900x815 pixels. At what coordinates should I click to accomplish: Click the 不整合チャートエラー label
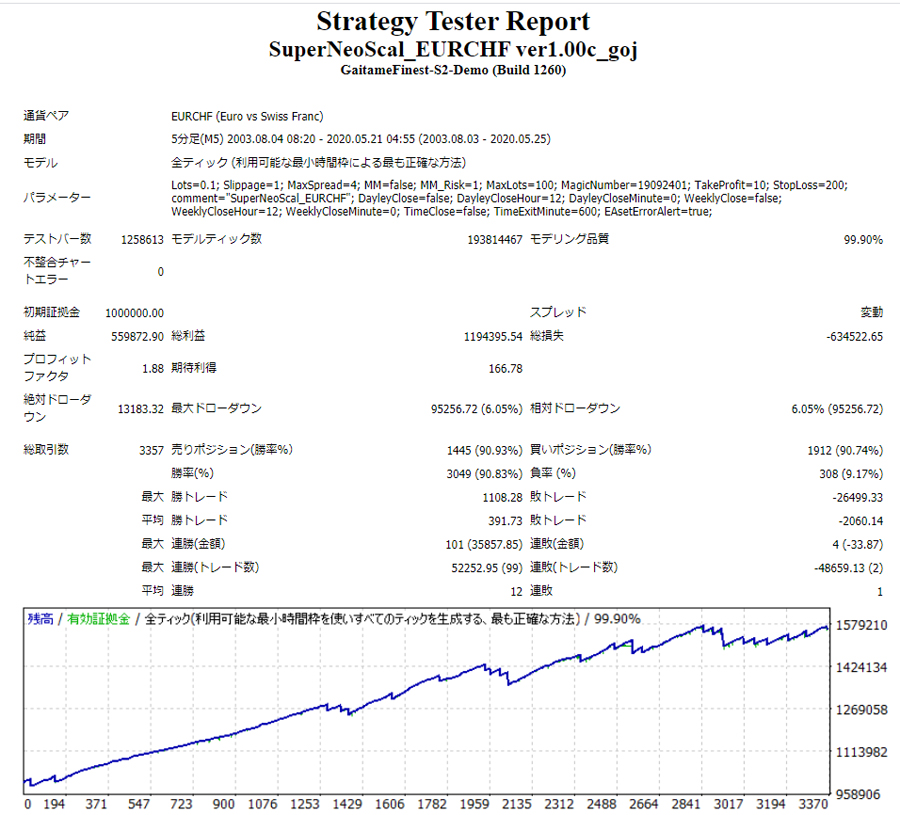click(x=57, y=271)
